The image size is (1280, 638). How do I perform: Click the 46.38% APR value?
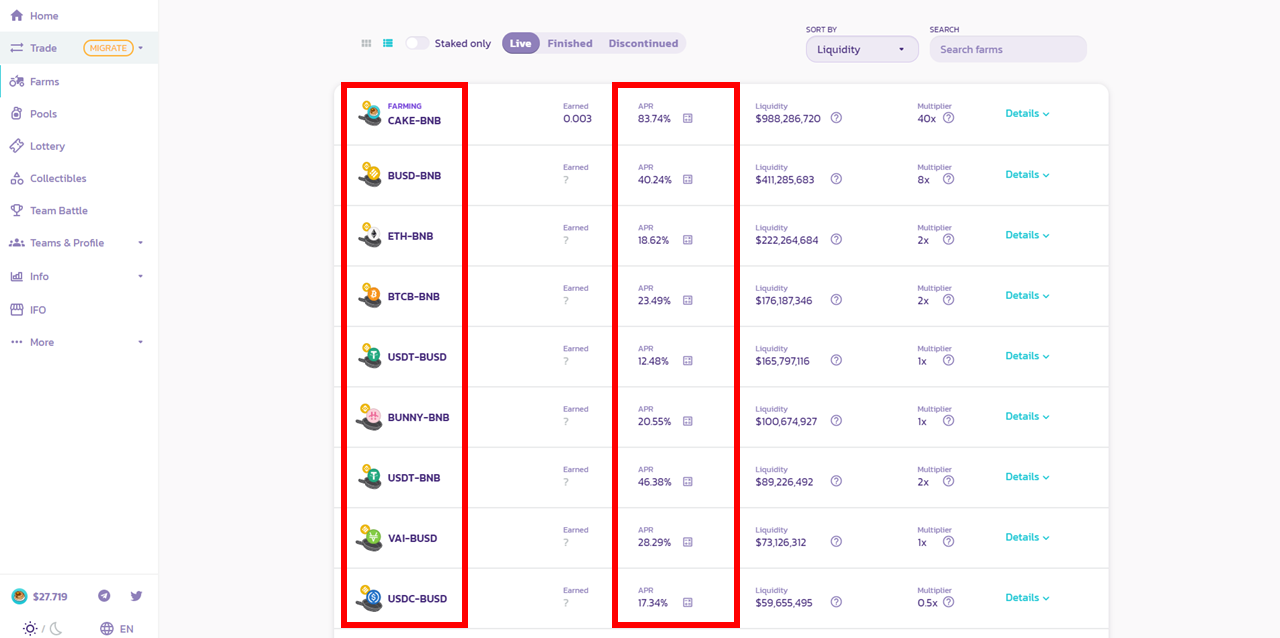655,482
